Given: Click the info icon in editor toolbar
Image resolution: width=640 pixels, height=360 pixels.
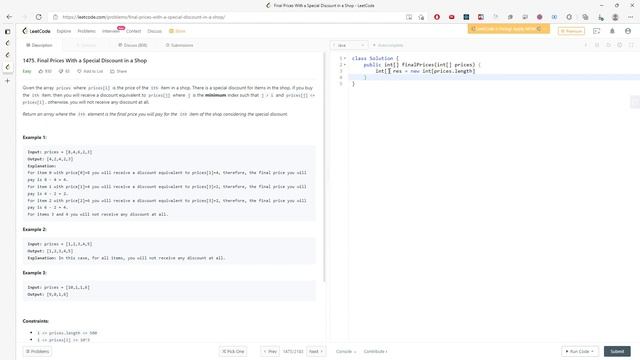Looking at the screenshot, I should click(586, 45).
